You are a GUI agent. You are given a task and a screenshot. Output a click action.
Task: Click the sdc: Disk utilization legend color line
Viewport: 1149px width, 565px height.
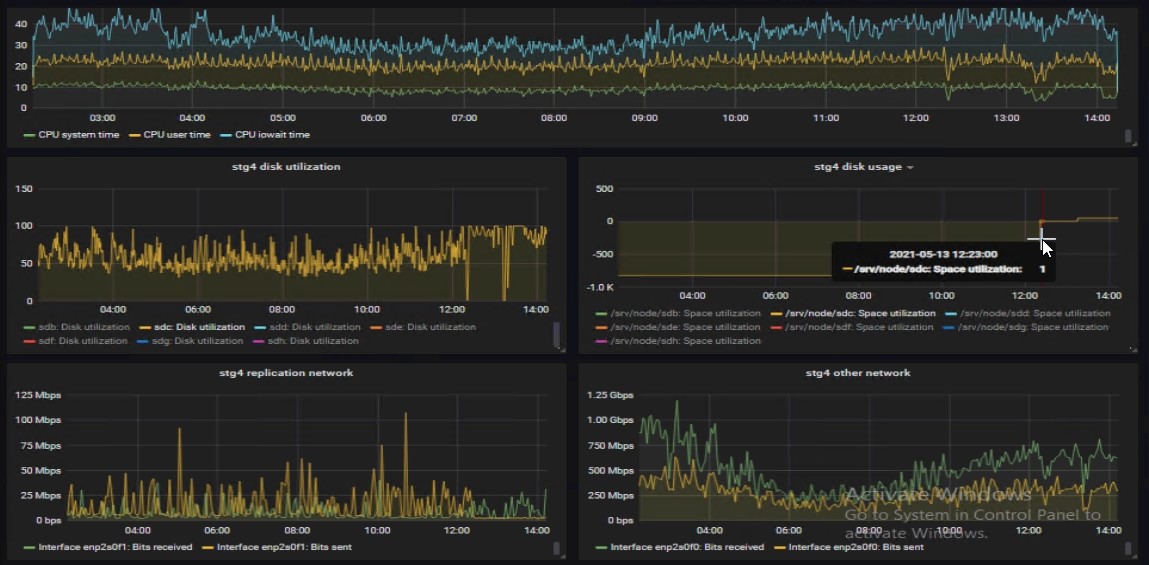[x=145, y=327]
